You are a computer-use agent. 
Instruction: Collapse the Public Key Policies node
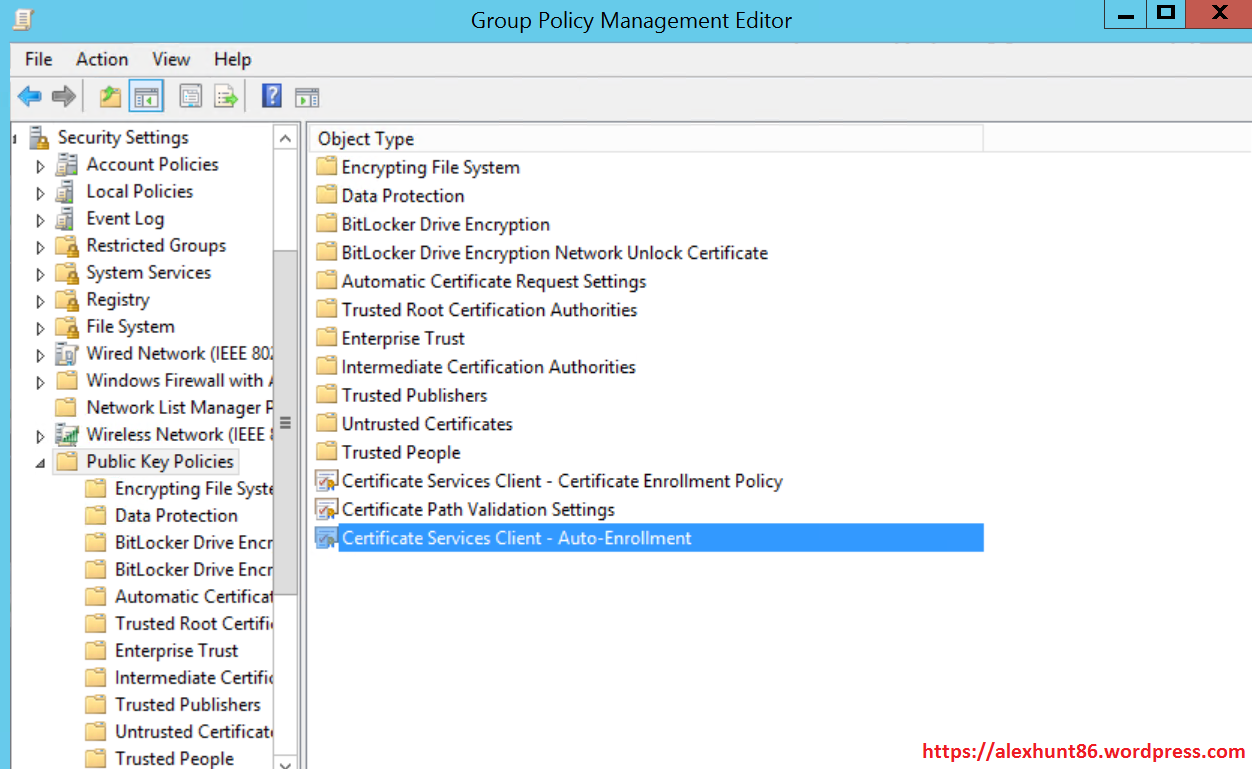[x=40, y=463]
